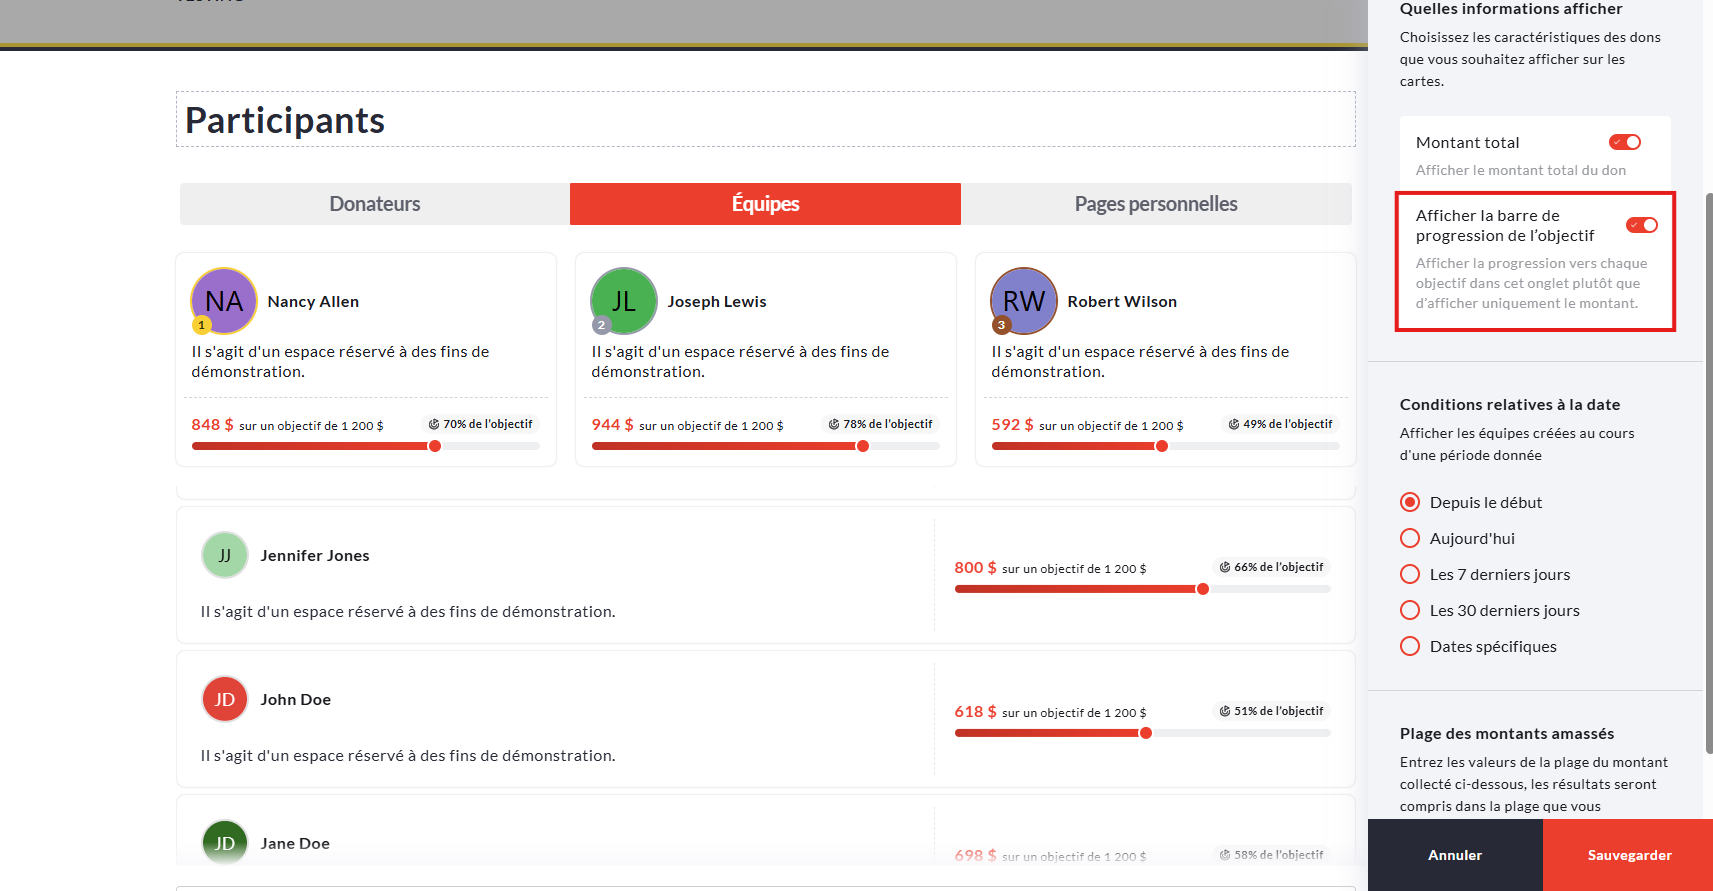
Task: Click the Sauvegarder button
Action: tap(1628, 855)
